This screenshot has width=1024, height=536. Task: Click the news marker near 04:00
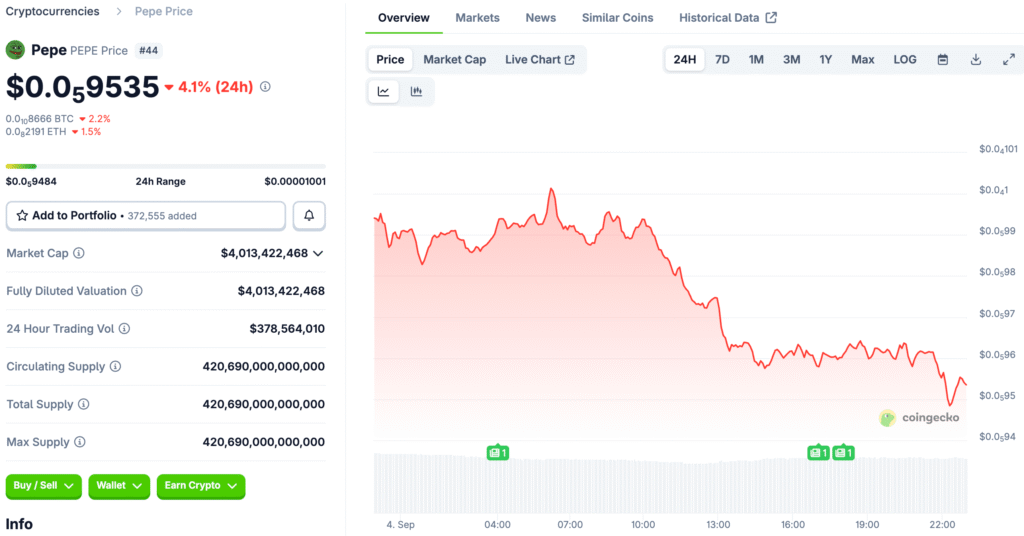[x=498, y=452]
